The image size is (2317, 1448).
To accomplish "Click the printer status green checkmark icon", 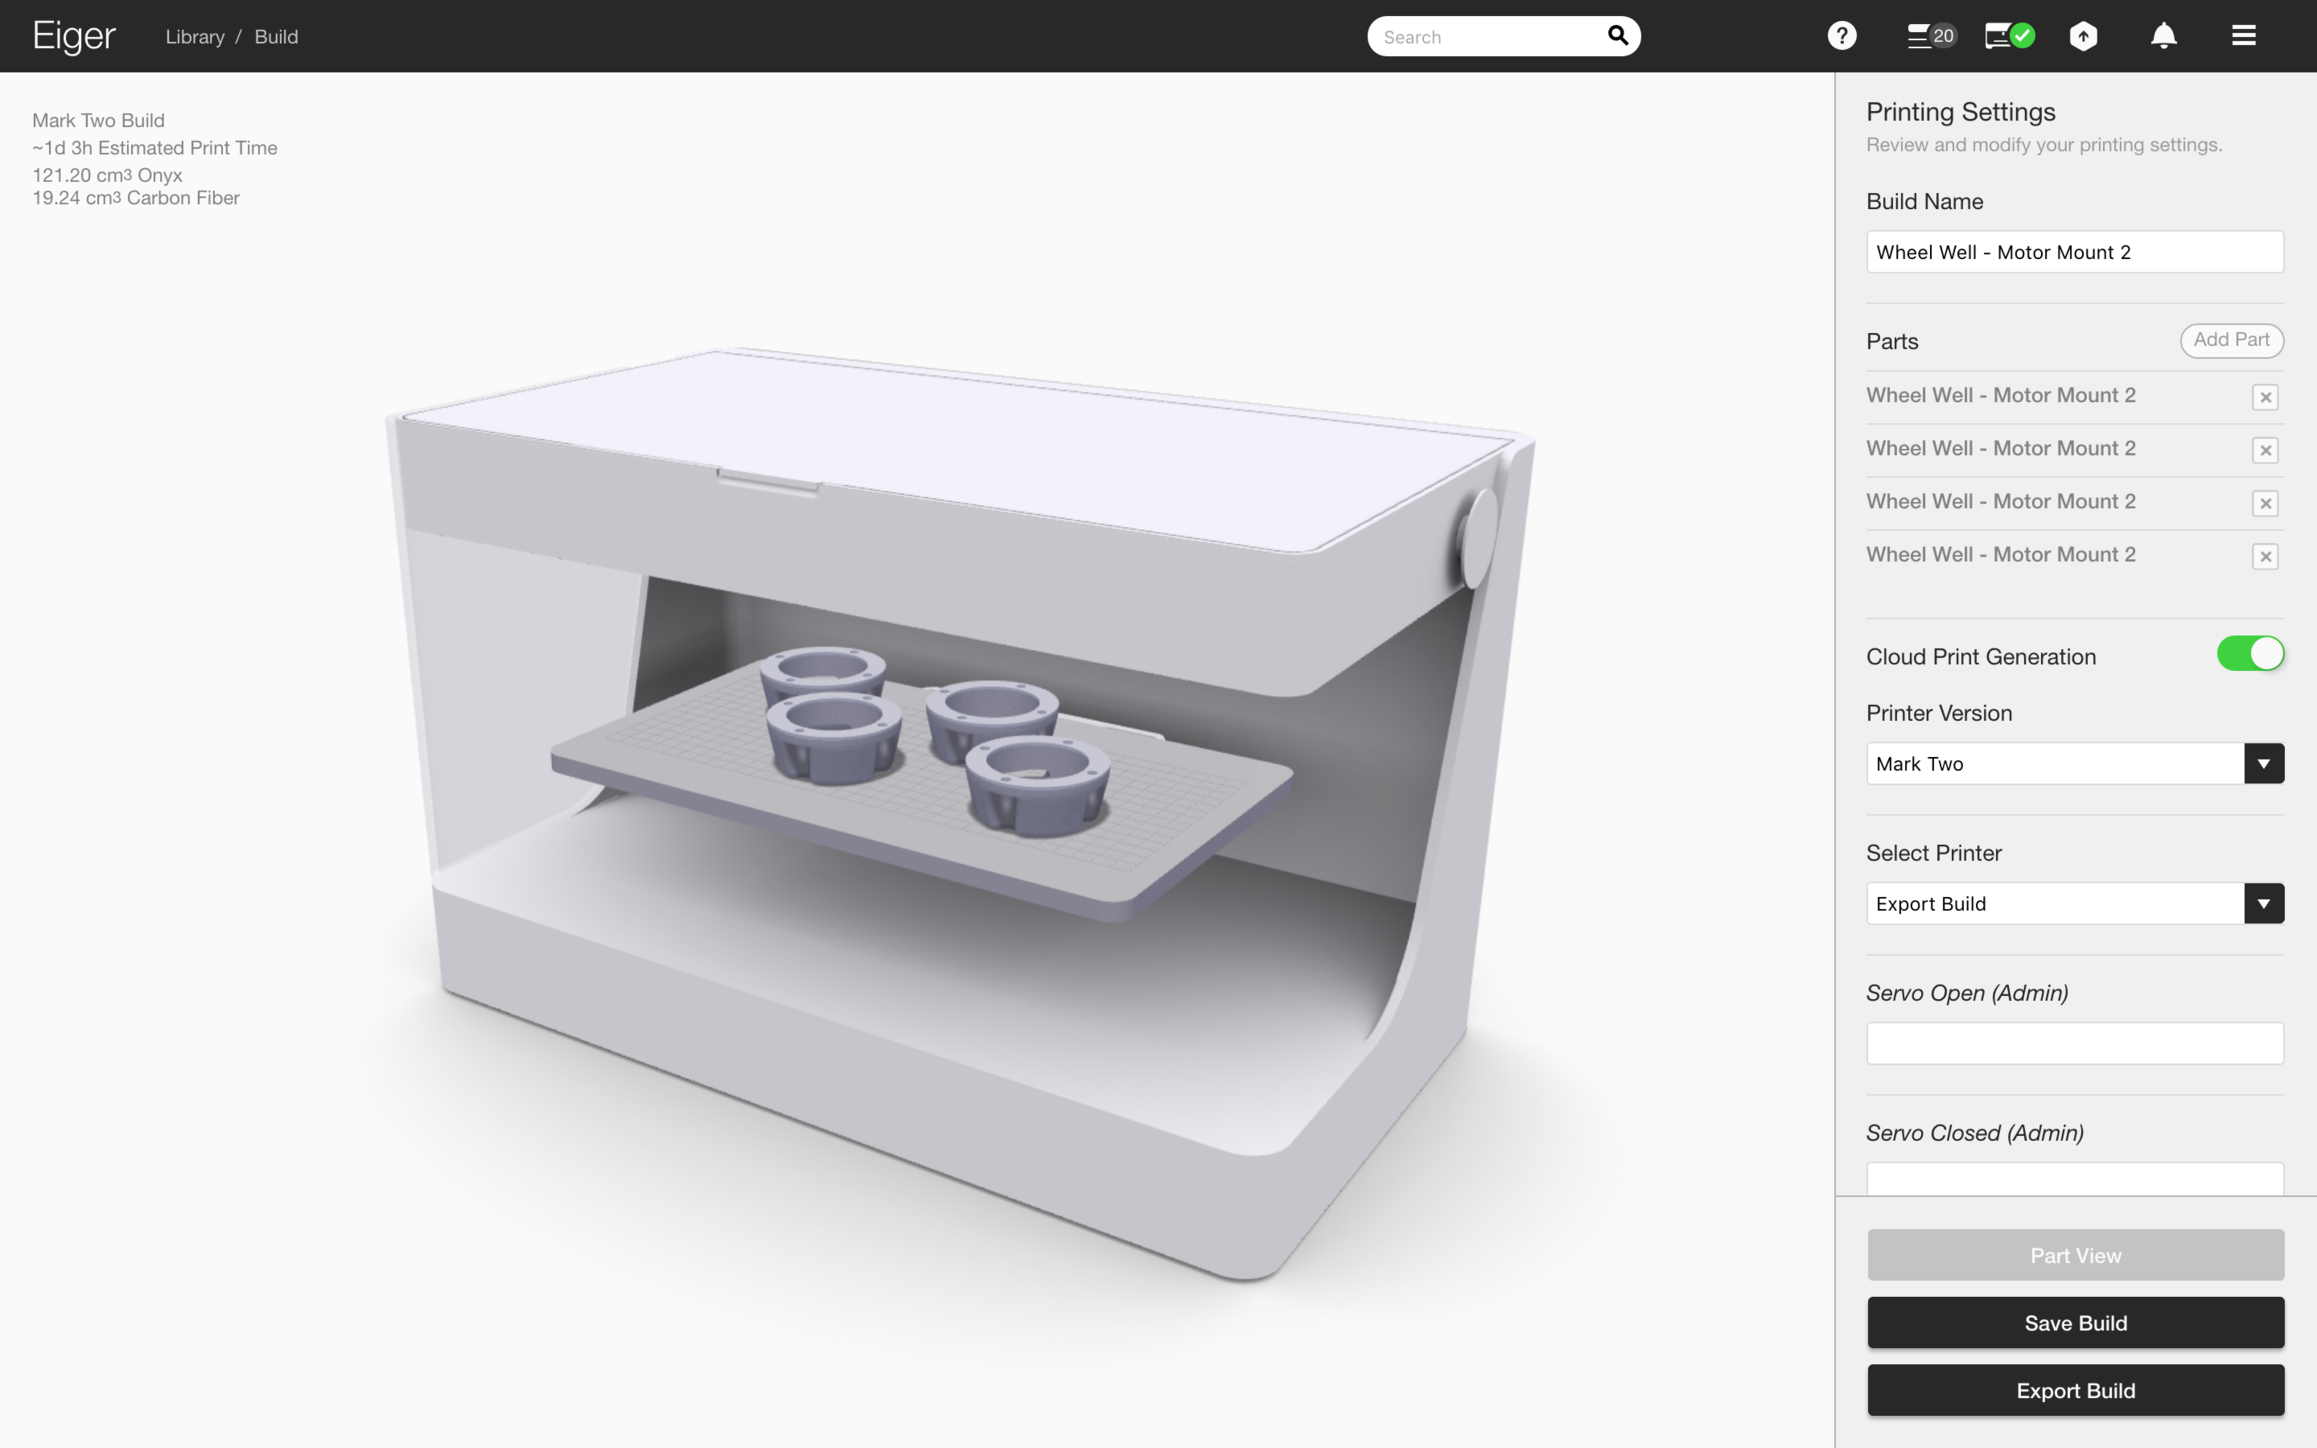I will pyautogui.click(x=2008, y=35).
